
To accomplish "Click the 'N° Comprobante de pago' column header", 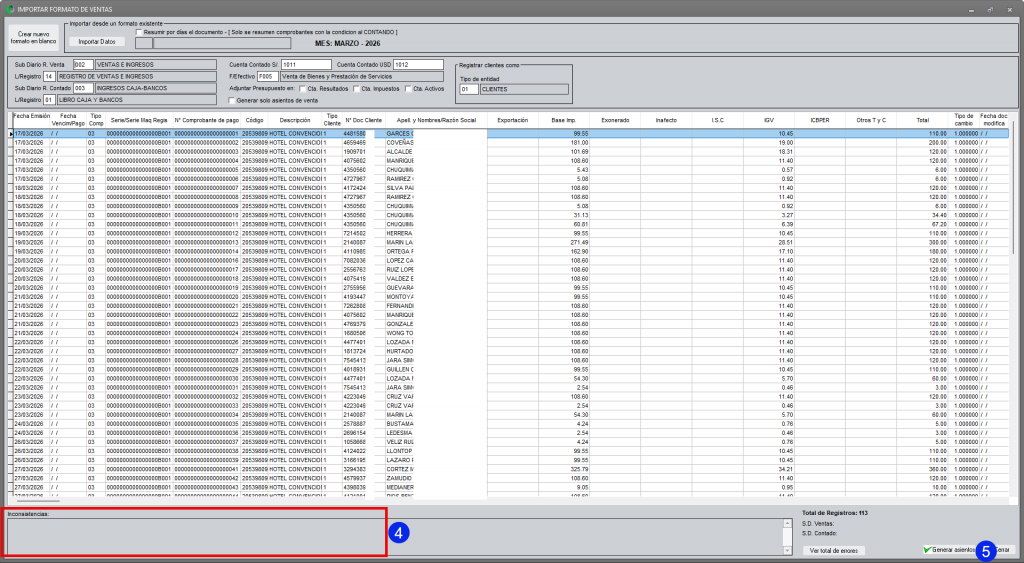I will [207, 120].
